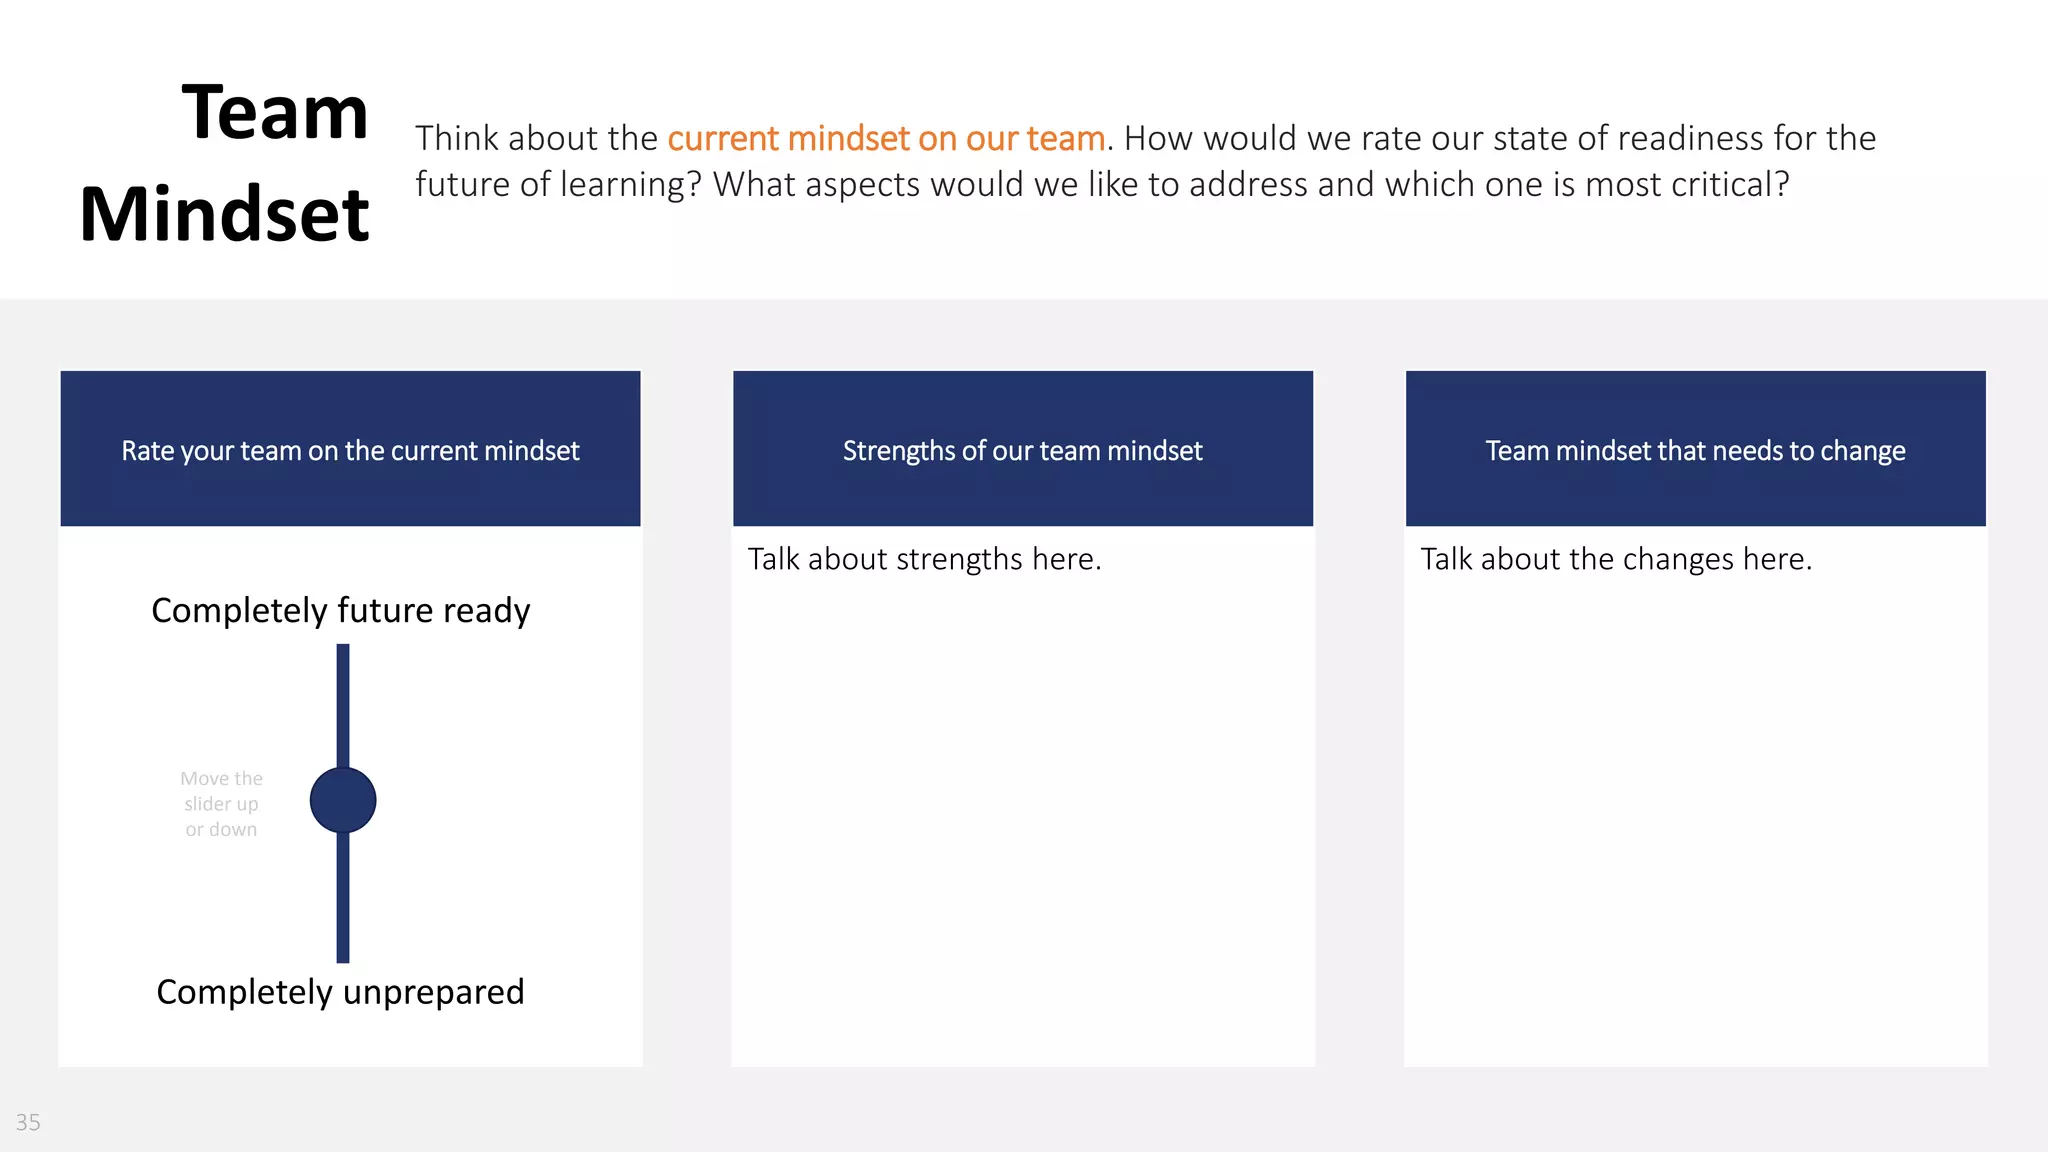Screen dimensions: 2048x1152
Task: Click 'Strengths of our team mindset' header
Action: (1022, 450)
